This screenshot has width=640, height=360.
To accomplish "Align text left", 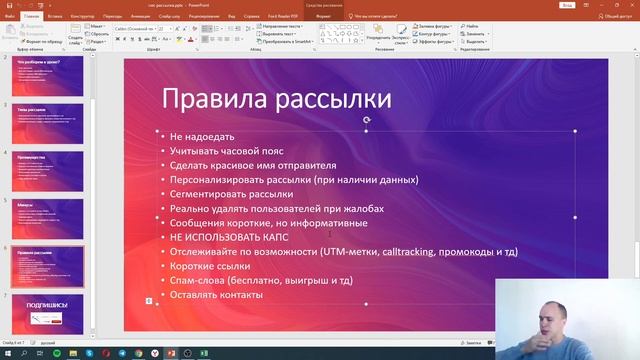I will (205, 39).
